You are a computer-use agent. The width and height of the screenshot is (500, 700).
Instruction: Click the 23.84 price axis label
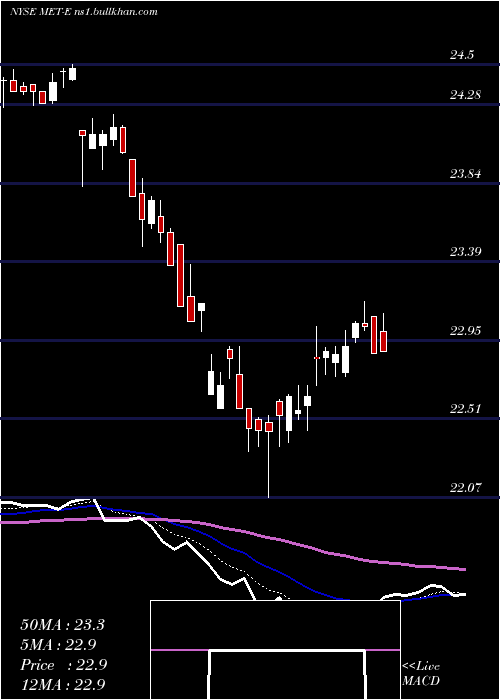click(465, 174)
